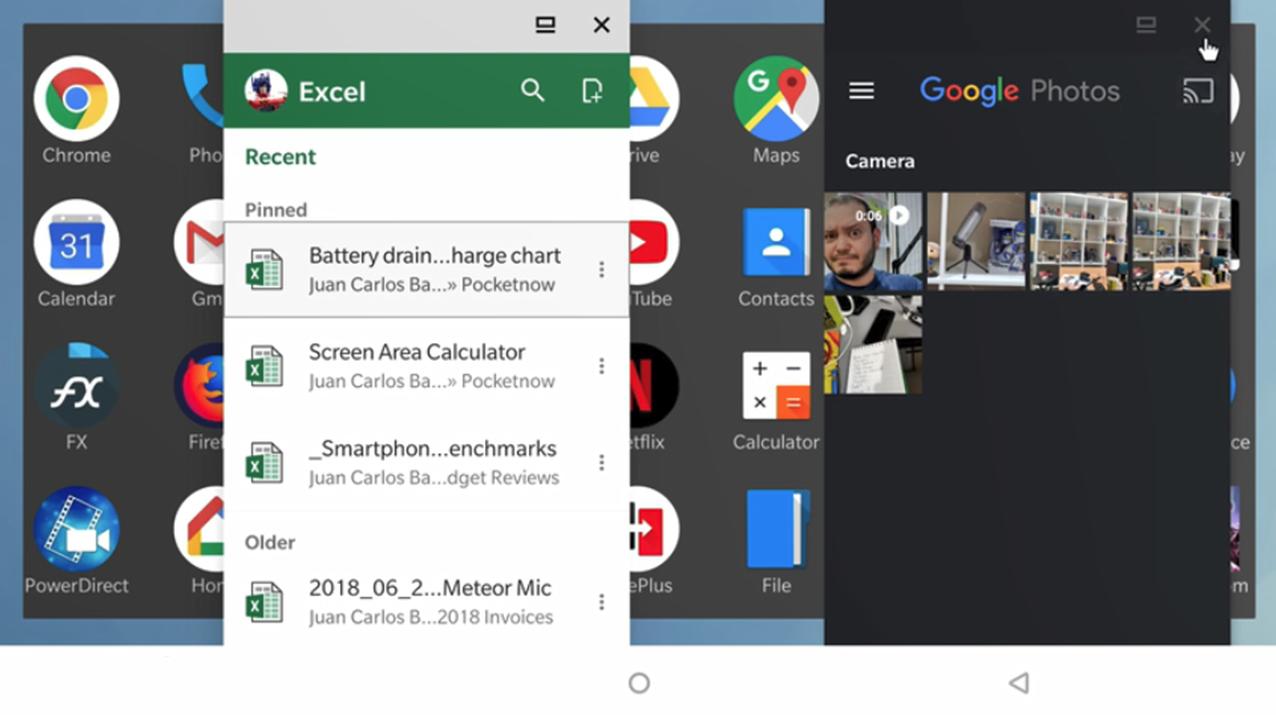
Task: Search in Excel with the magnifier icon
Action: (x=533, y=91)
